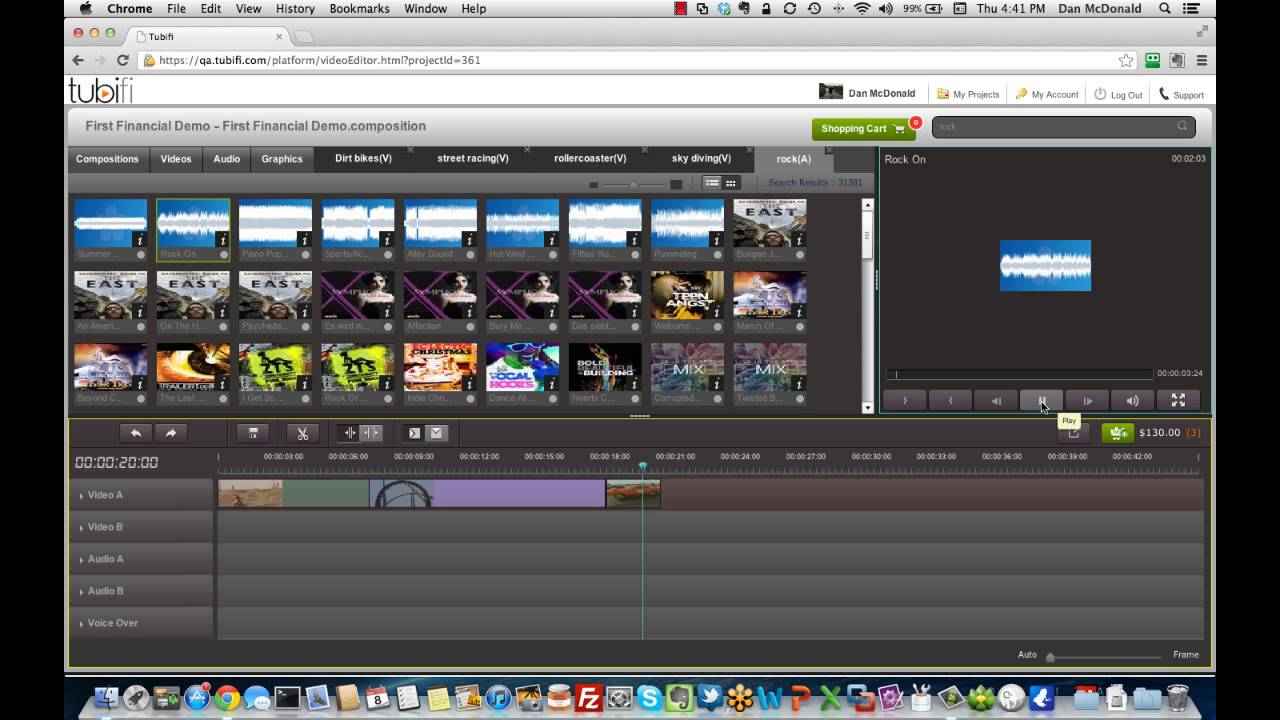Open Spotlight search in menu bar
Image resolution: width=1280 pixels, height=720 pixels.
[1165, 8]
